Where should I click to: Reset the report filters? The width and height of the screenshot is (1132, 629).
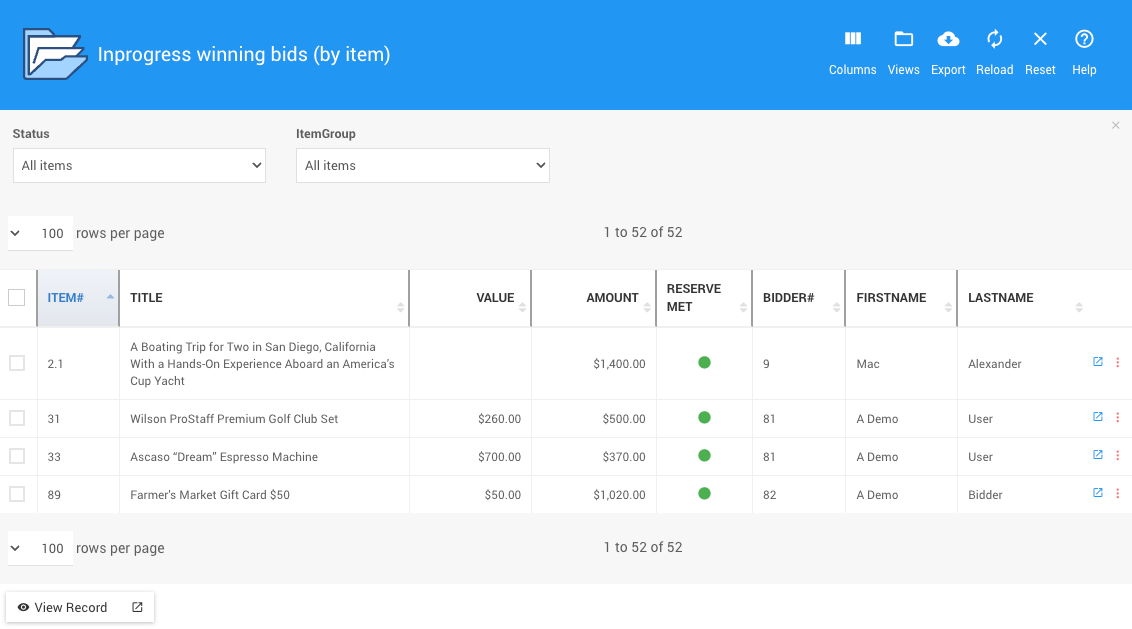pos(1040,40)
